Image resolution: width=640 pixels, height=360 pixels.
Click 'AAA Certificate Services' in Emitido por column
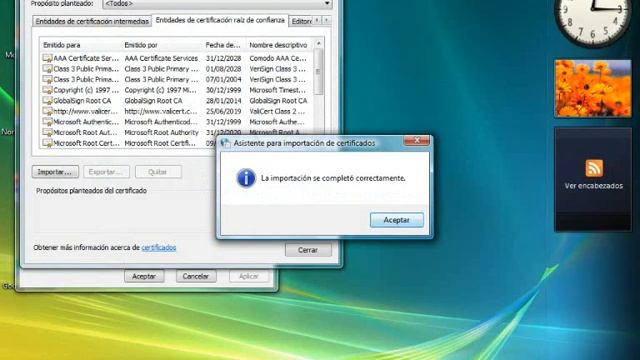[x=161, y=58]
